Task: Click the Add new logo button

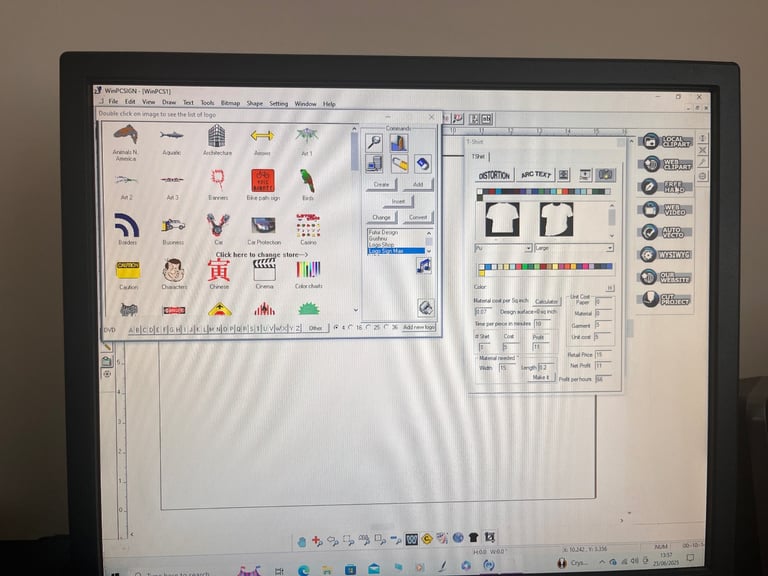Action: [419, 327]
